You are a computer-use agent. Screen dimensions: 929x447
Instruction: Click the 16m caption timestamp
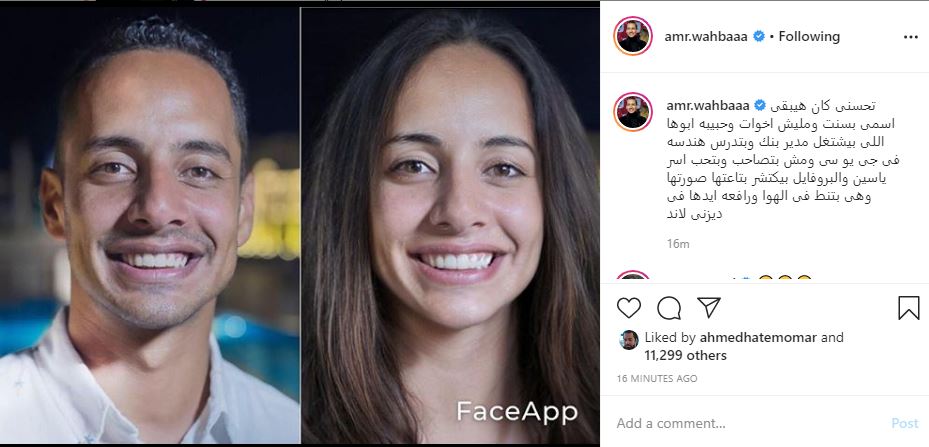pos(678,244)
